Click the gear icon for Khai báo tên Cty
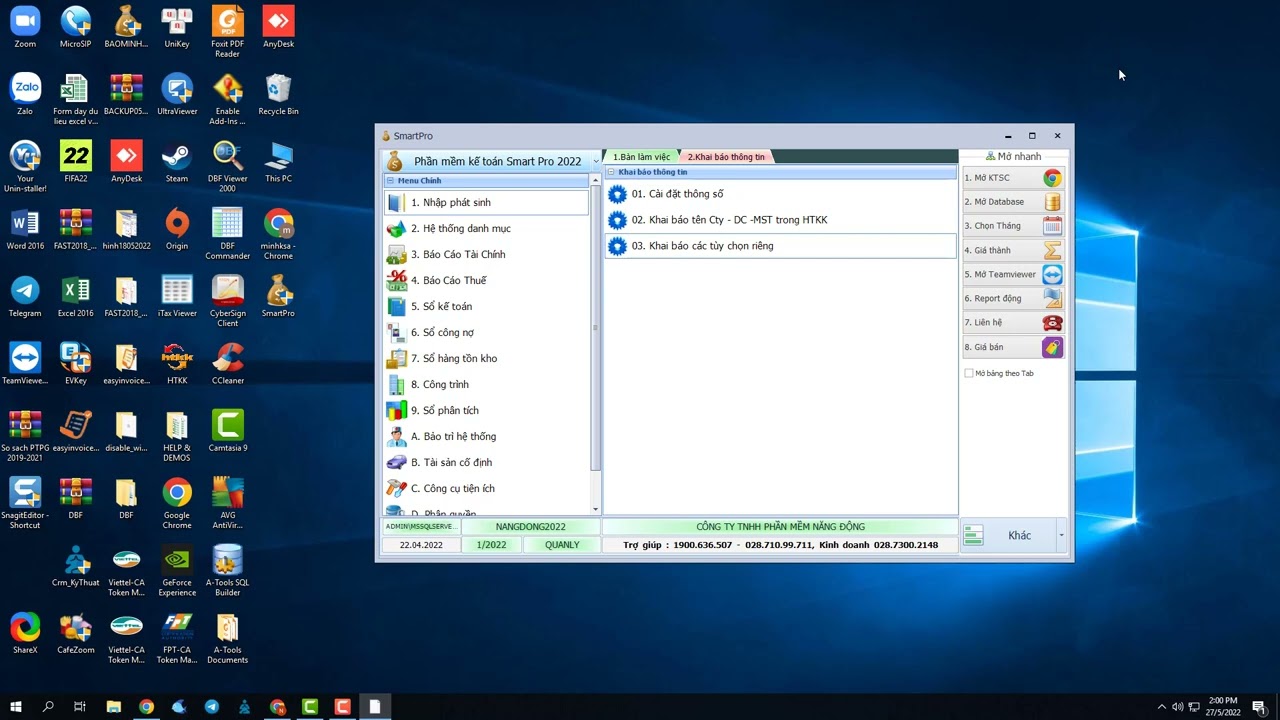 coord(617,220)
